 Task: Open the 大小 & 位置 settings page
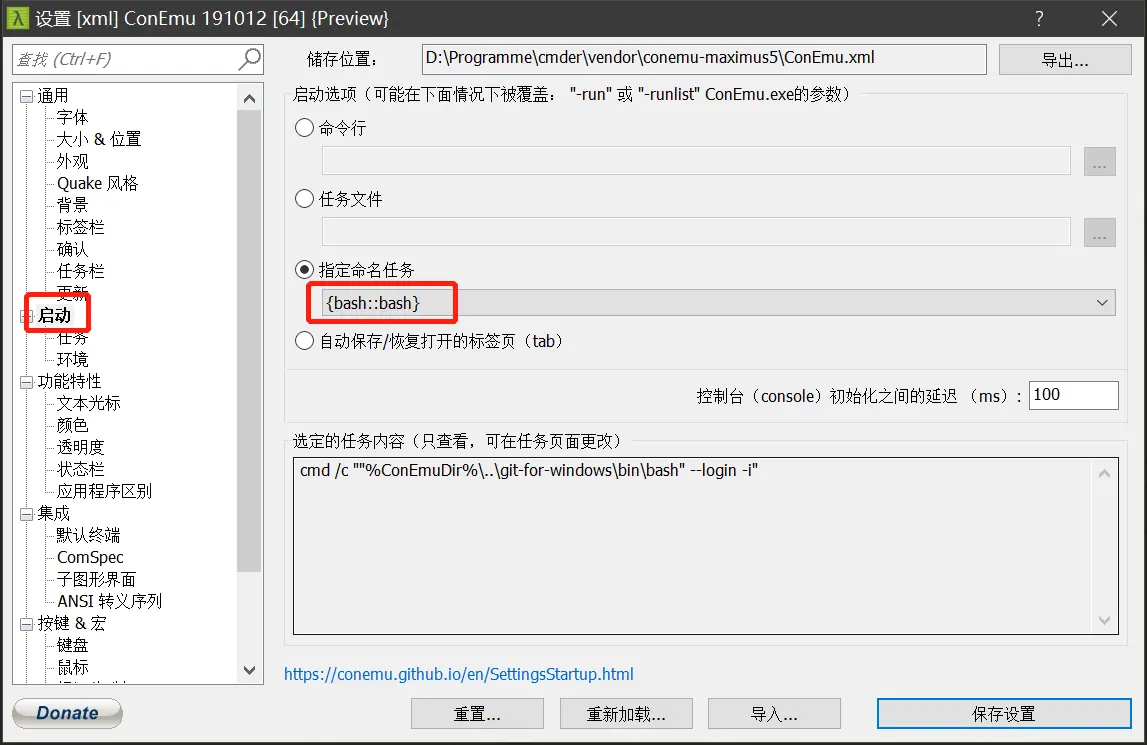tap(99, 139)
